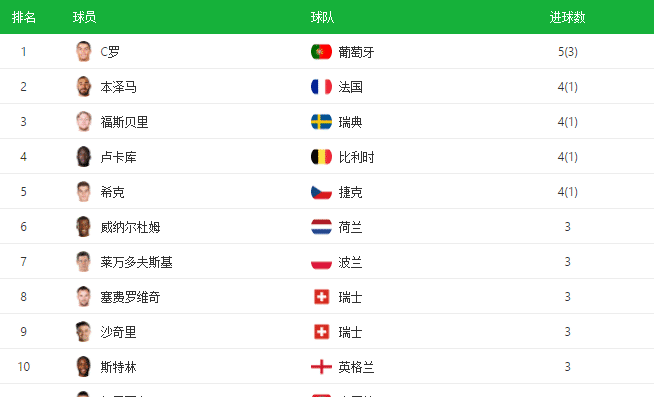The width and height of the screenshot is (654, 397).
Task: Select 斯特林's player photo
Action: (x=83, y=367)
